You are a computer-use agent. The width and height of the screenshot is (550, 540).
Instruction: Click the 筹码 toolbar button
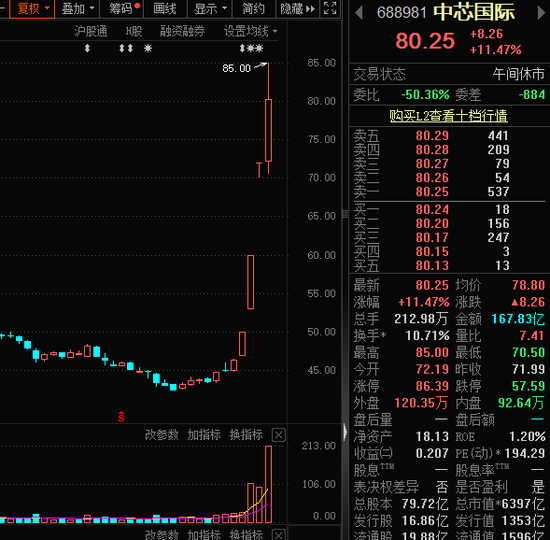pyautogui.click(x=122, y=9)
